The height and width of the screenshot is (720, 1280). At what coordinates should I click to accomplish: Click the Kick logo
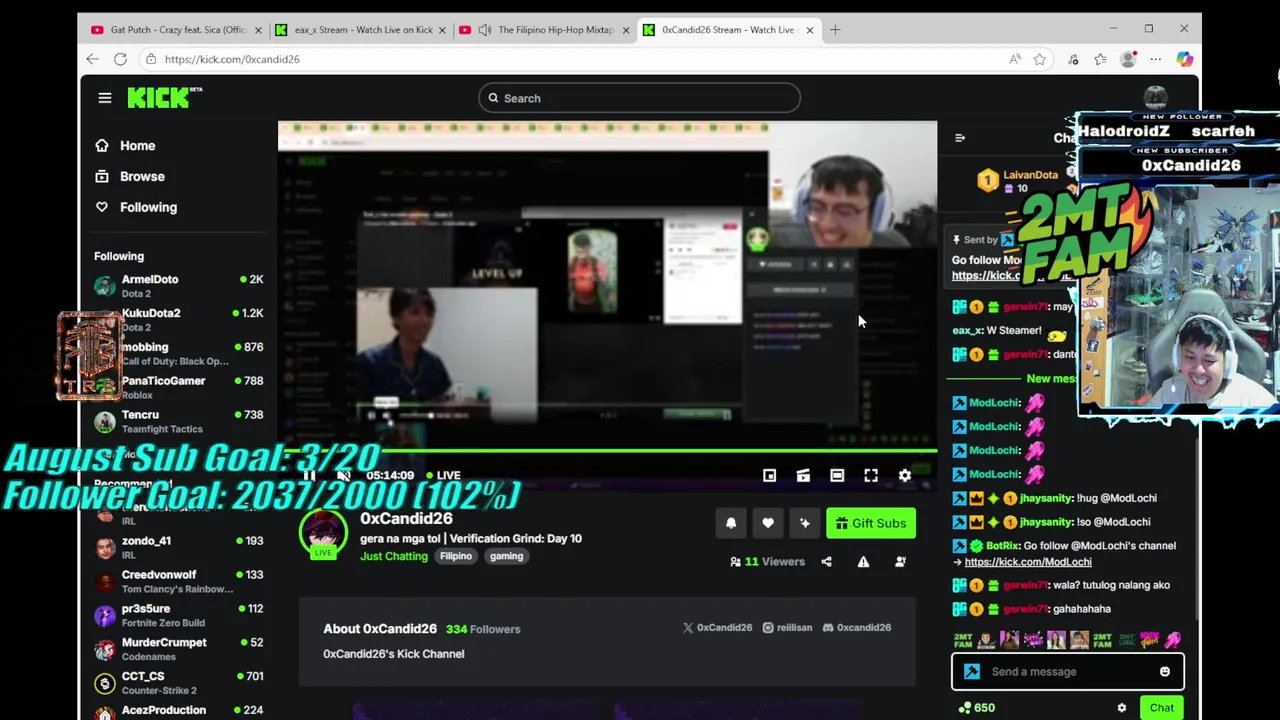click(x=164, y=97)
